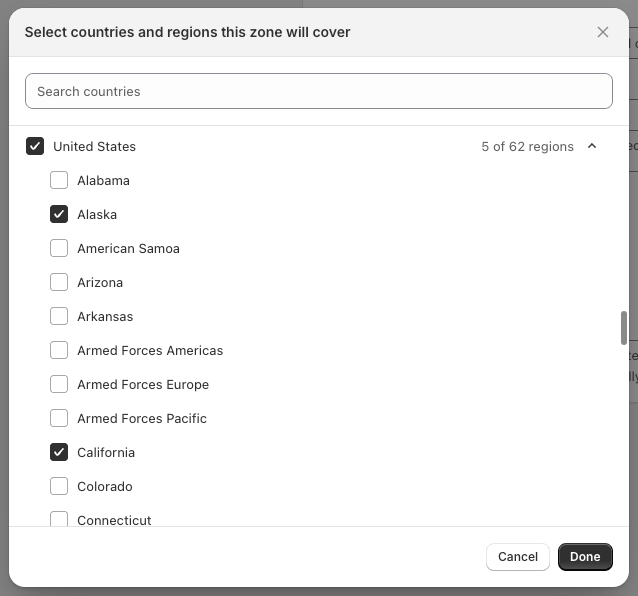Uncheck the Alaska region
Viewport: 638px width, 596px height.
[x=59, y=214]
